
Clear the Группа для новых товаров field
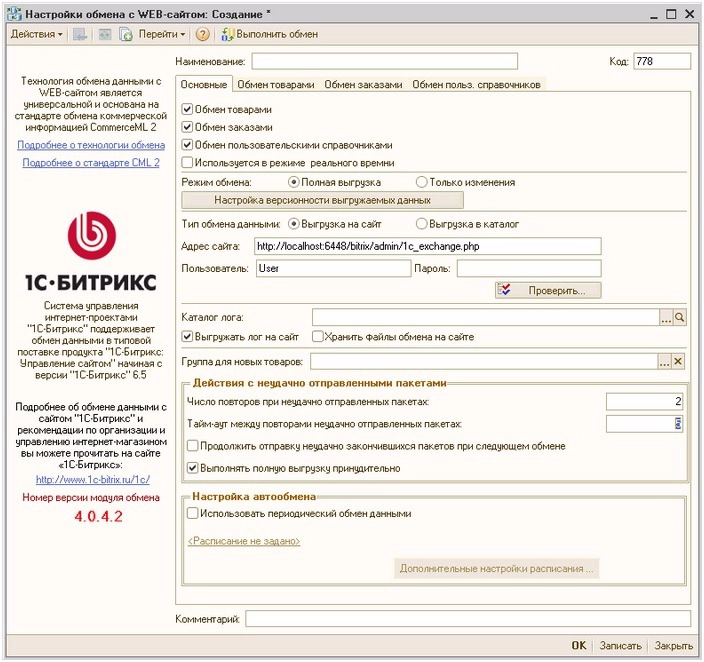click(678, 362)
